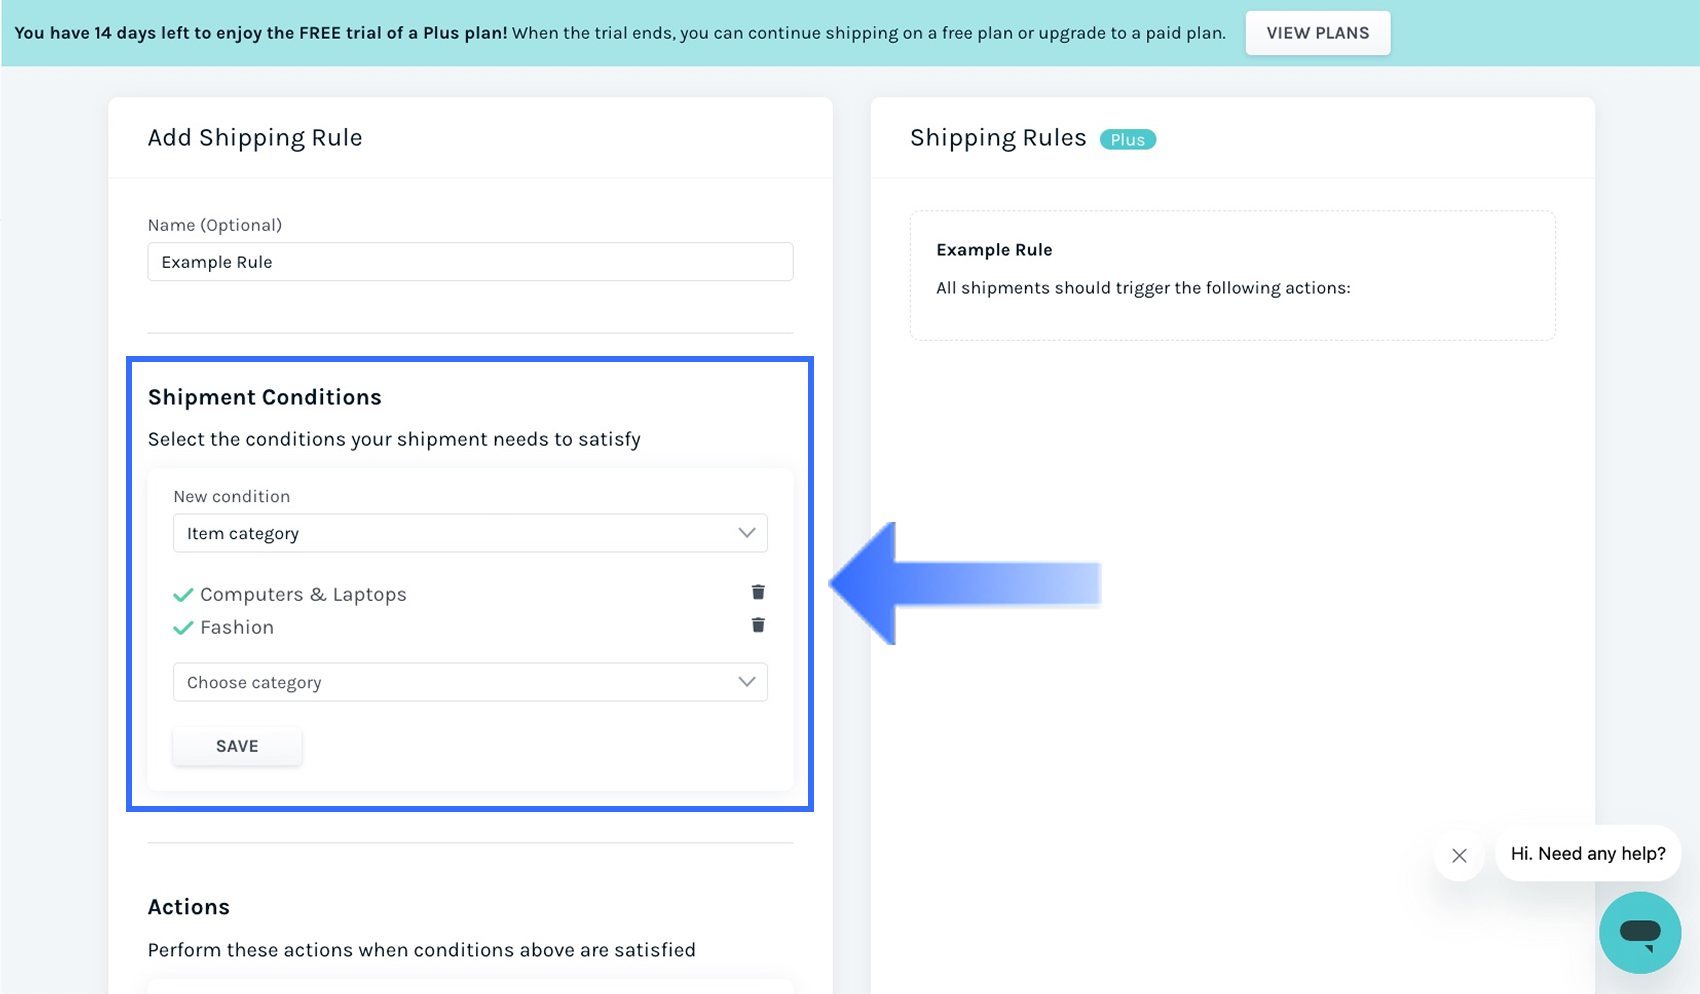Focus the Name (Optional) input field
This screenshot has width=1700, height=994.
coord(470,262)
